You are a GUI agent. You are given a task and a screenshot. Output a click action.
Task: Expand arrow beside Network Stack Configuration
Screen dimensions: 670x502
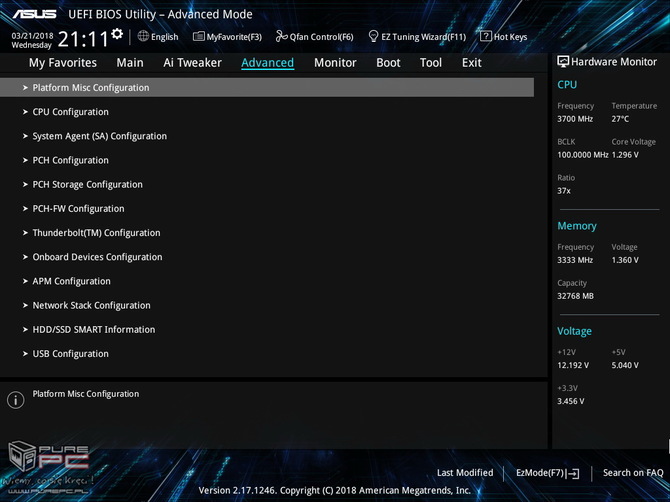25,305
